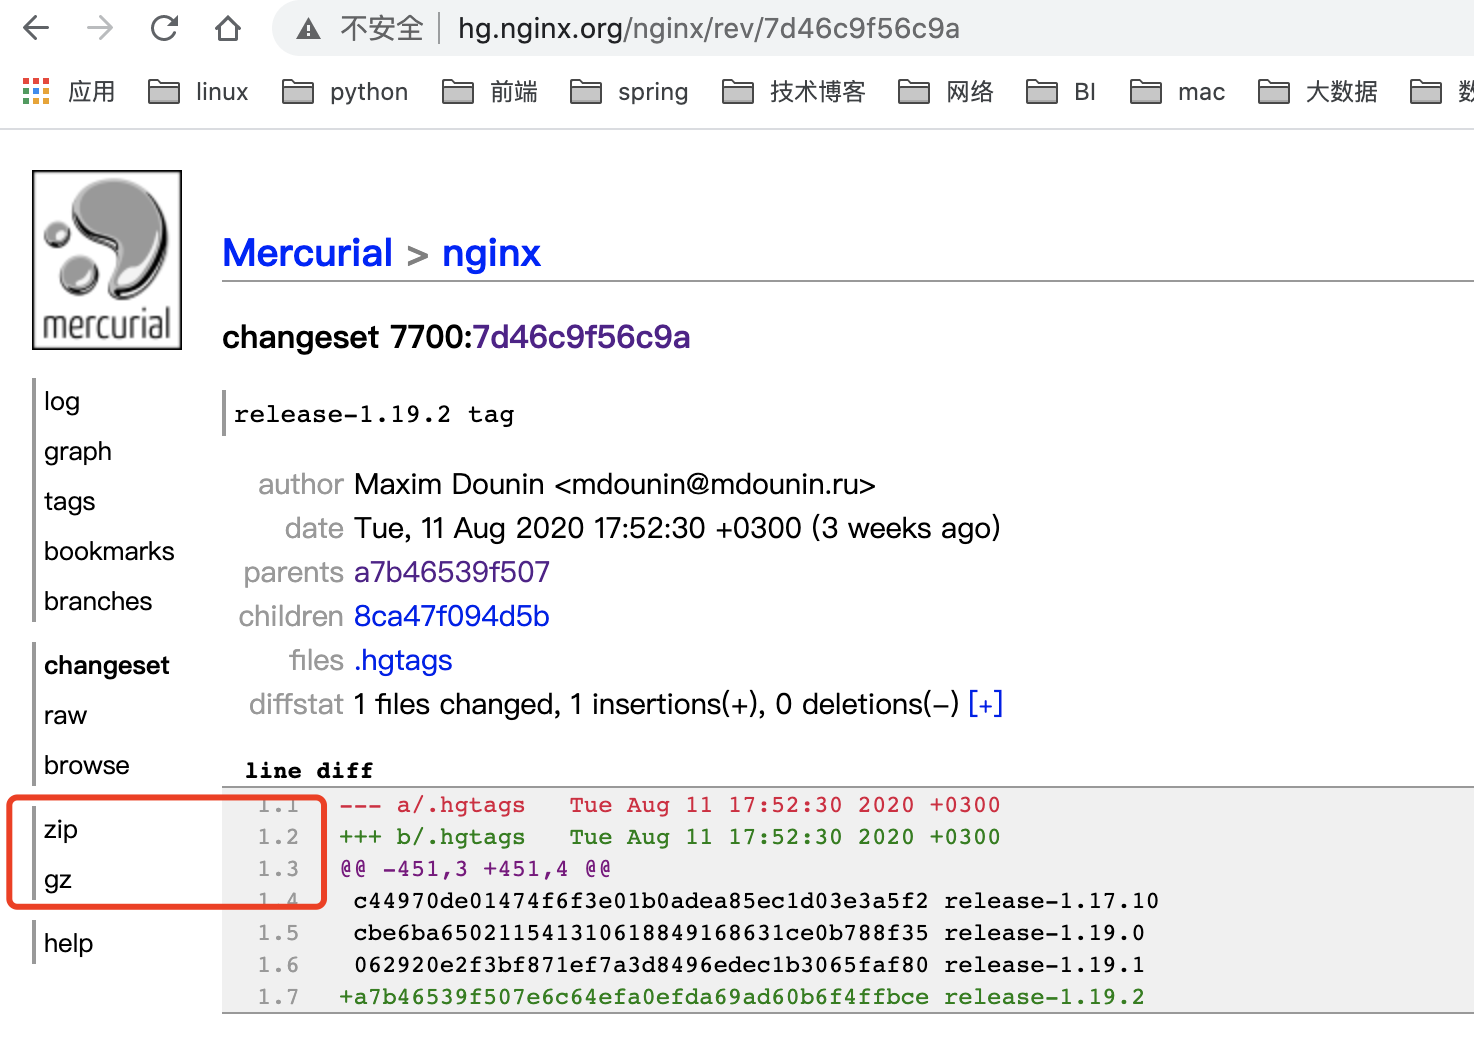Image resolution: width=1474 pixels, height=1058 pixels.
Task: Click the browser forward arrow
Action: [100, 28]
